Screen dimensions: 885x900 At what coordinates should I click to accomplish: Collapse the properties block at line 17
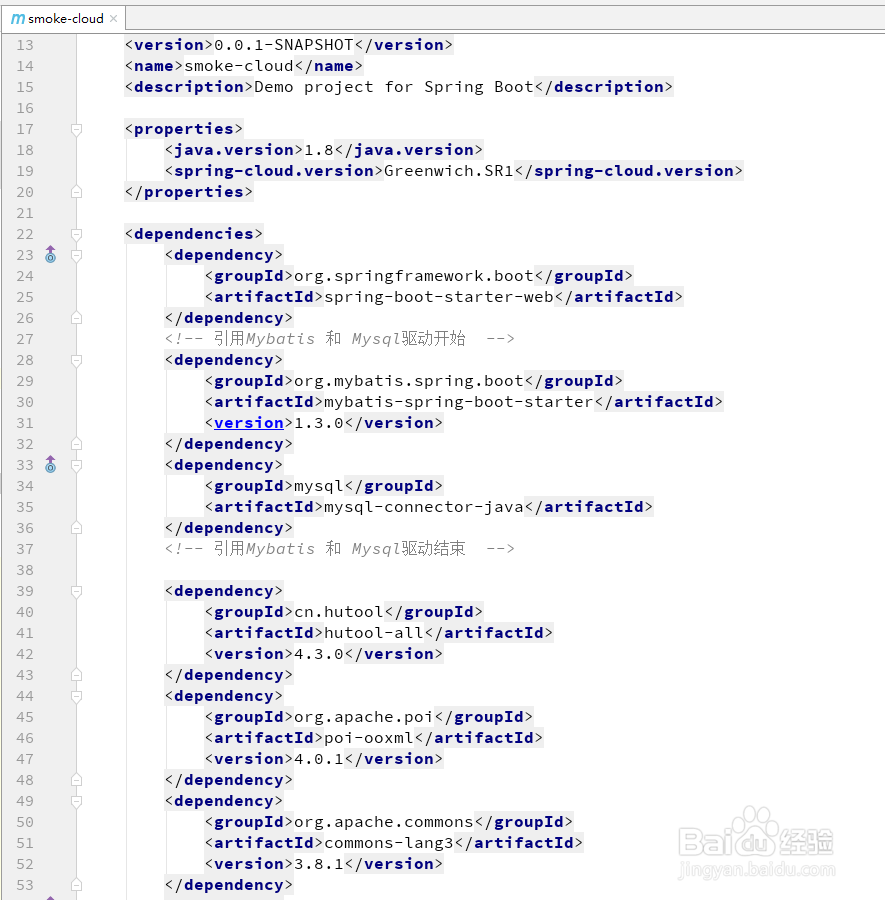76,129
